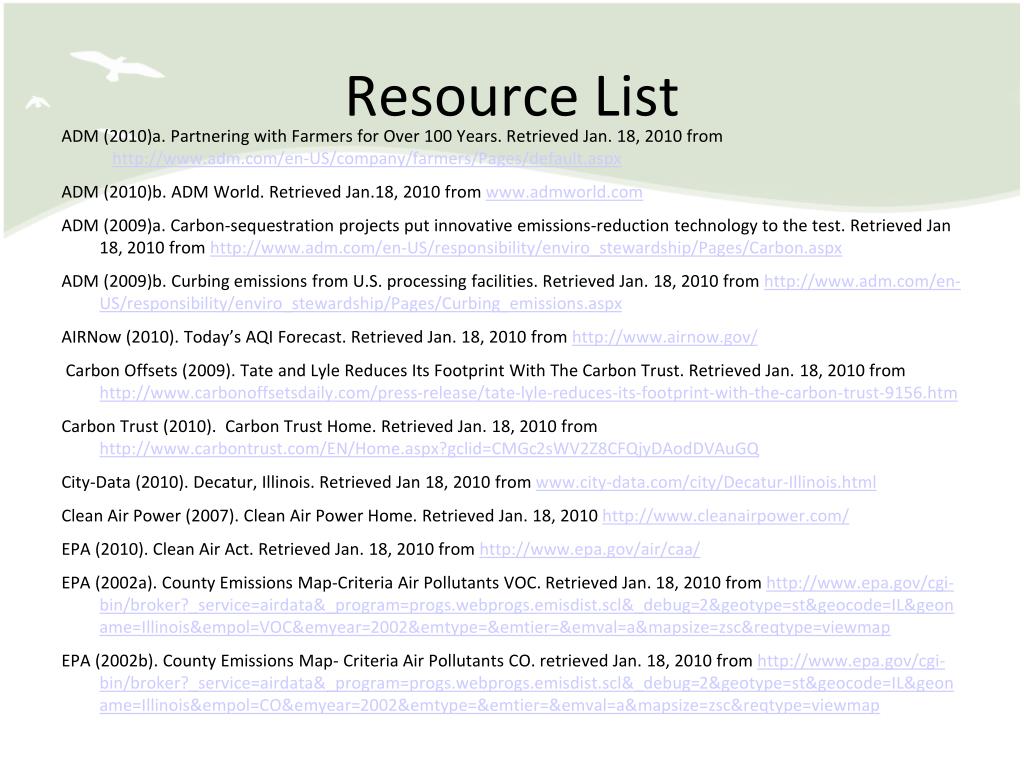
Task: Open the EPA CO emissions map link
Action: (526, 683)
